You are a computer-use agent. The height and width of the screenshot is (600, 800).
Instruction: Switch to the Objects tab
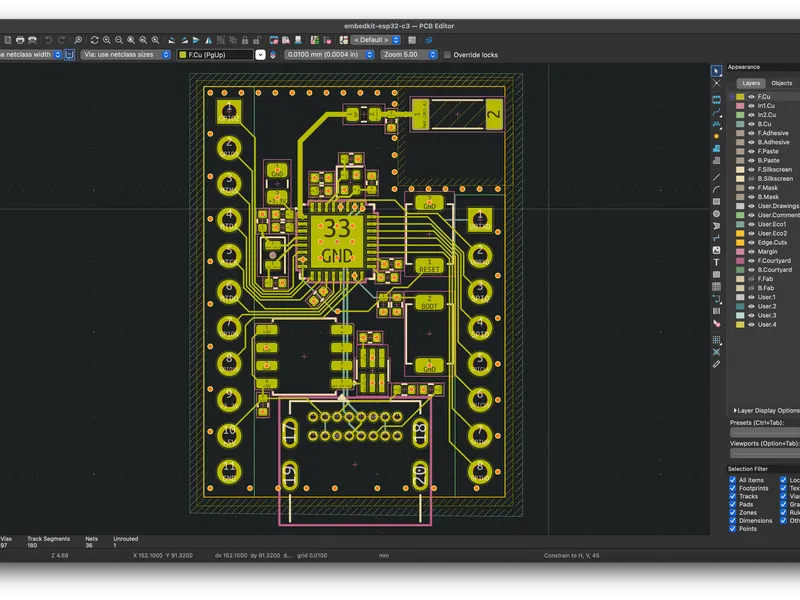click(x=782, y=83)
